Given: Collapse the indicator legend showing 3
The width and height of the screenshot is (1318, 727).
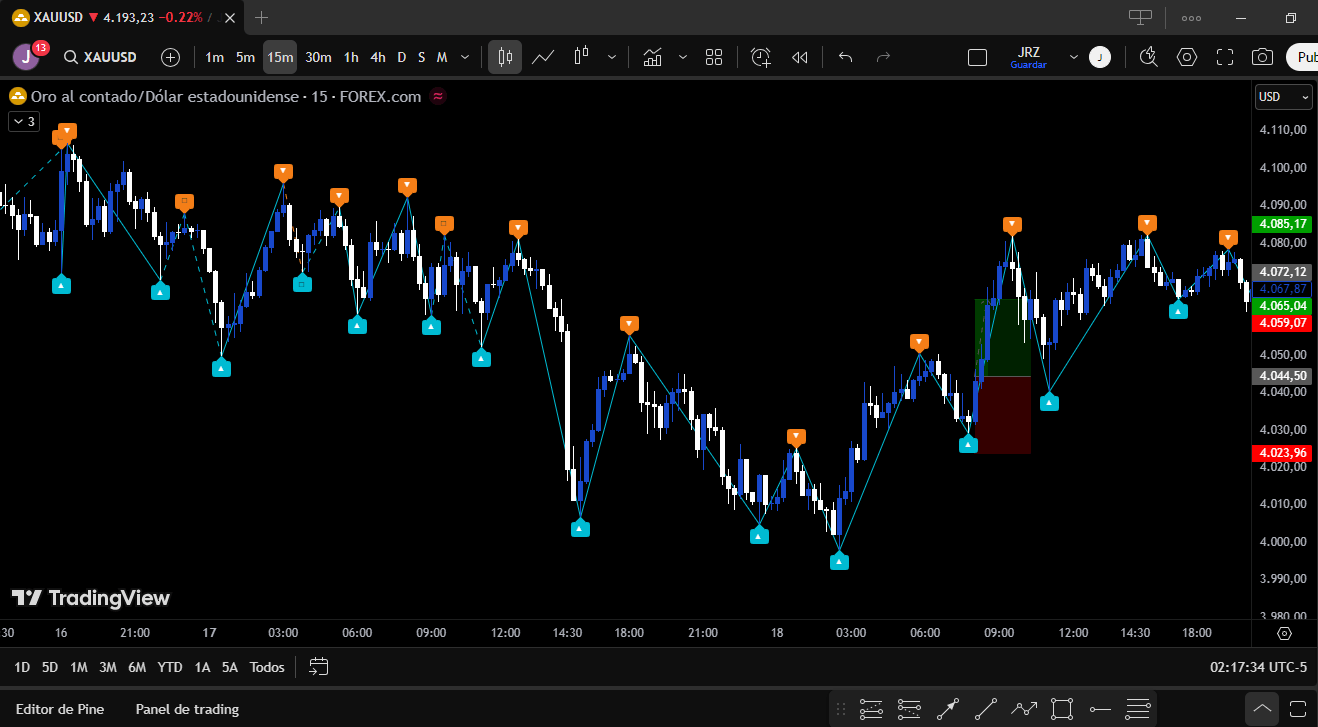Looking at the screenshot, I should point(24,122).
